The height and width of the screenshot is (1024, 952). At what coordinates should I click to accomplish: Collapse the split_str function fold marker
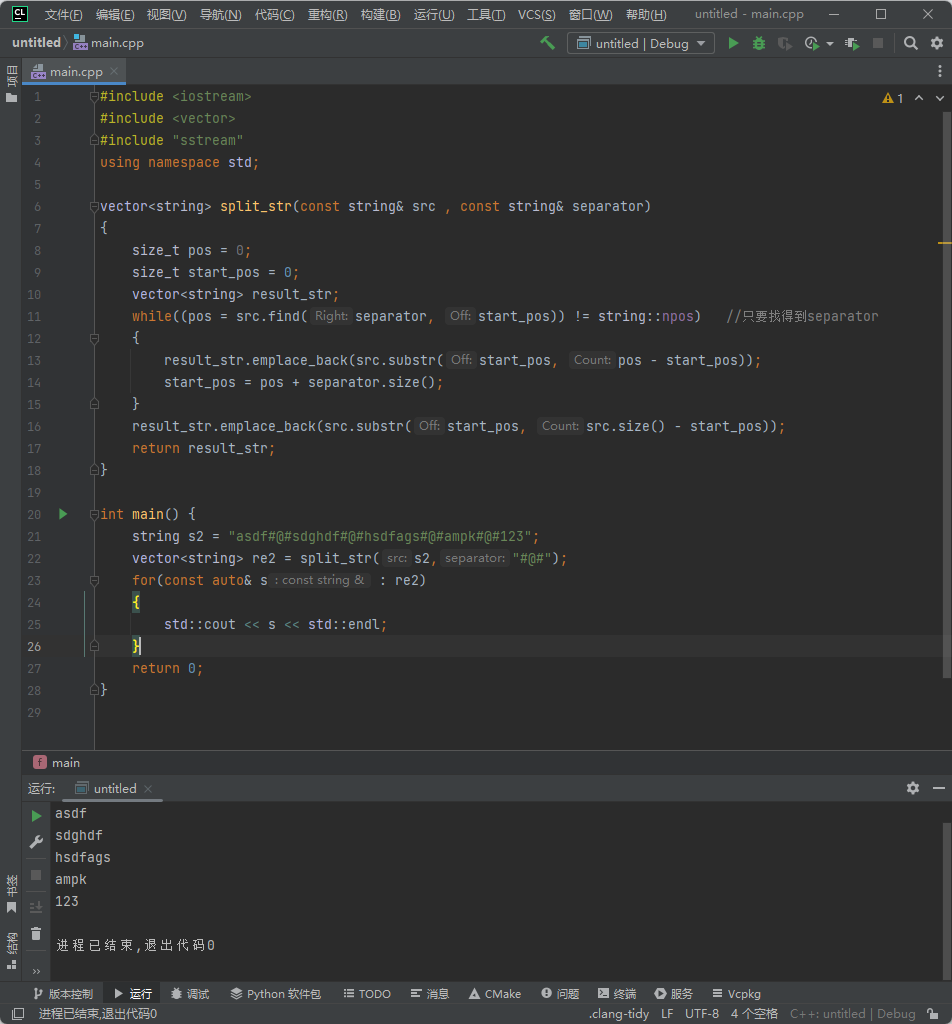click(94, 206)
